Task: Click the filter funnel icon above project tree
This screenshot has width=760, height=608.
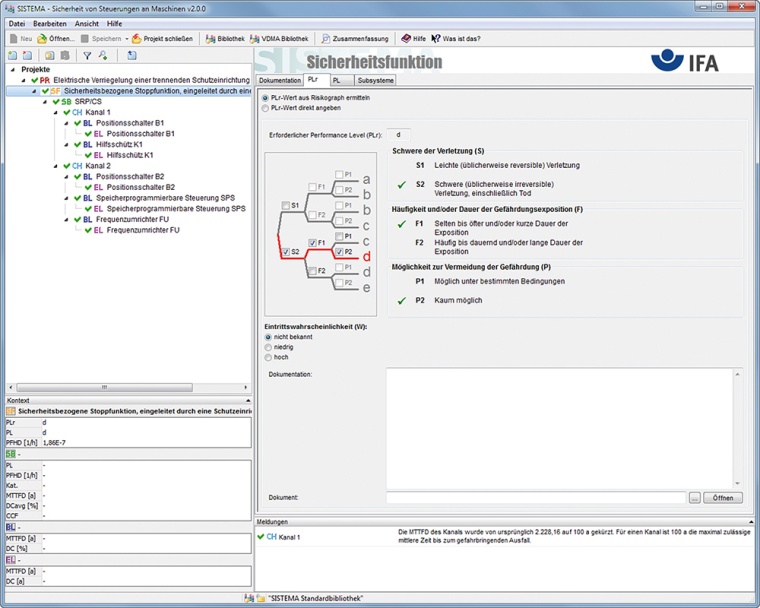Action: pos(87,55)
